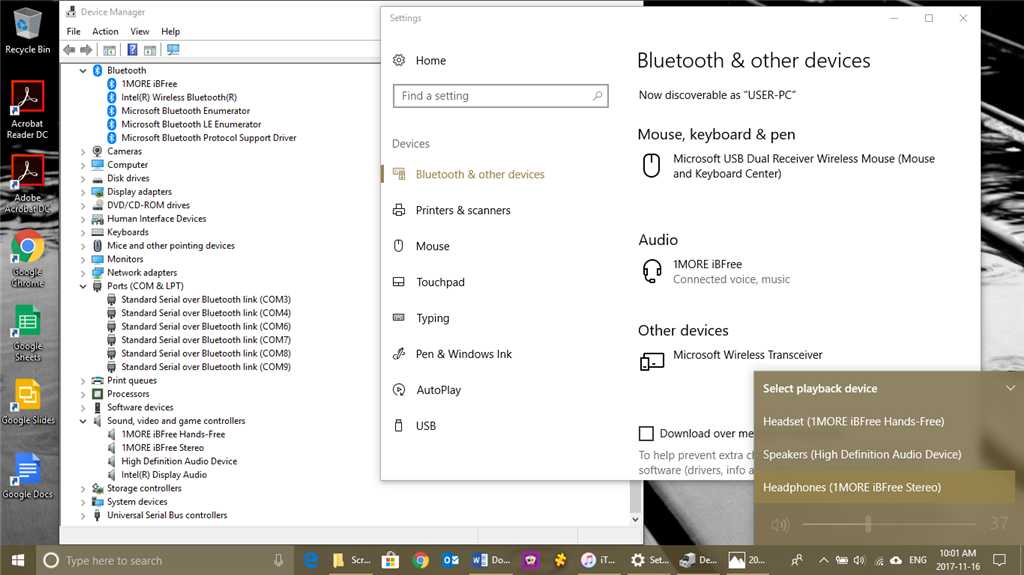This screenshot has height=575, width=1024.
Task: Collapse the Select playback device chevron
Action: (x=1010, y=388)
